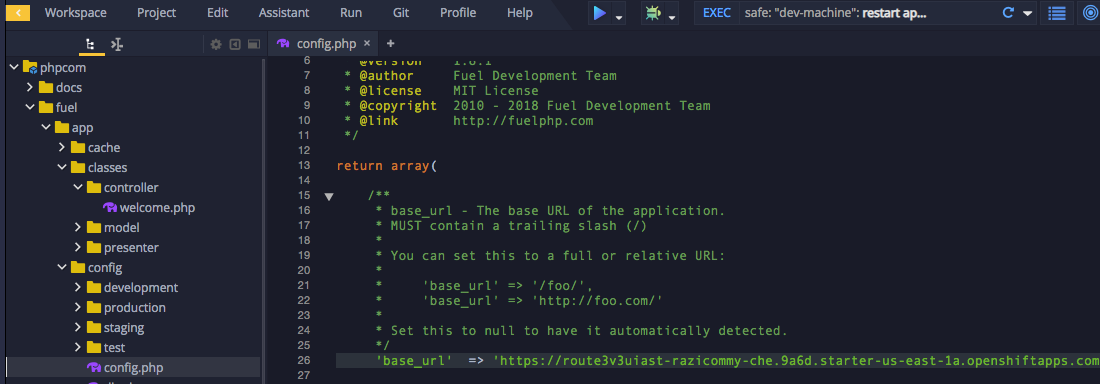Maximize the explorer panel icon
Screen dimensions: 1100x384
coord(253,44)
